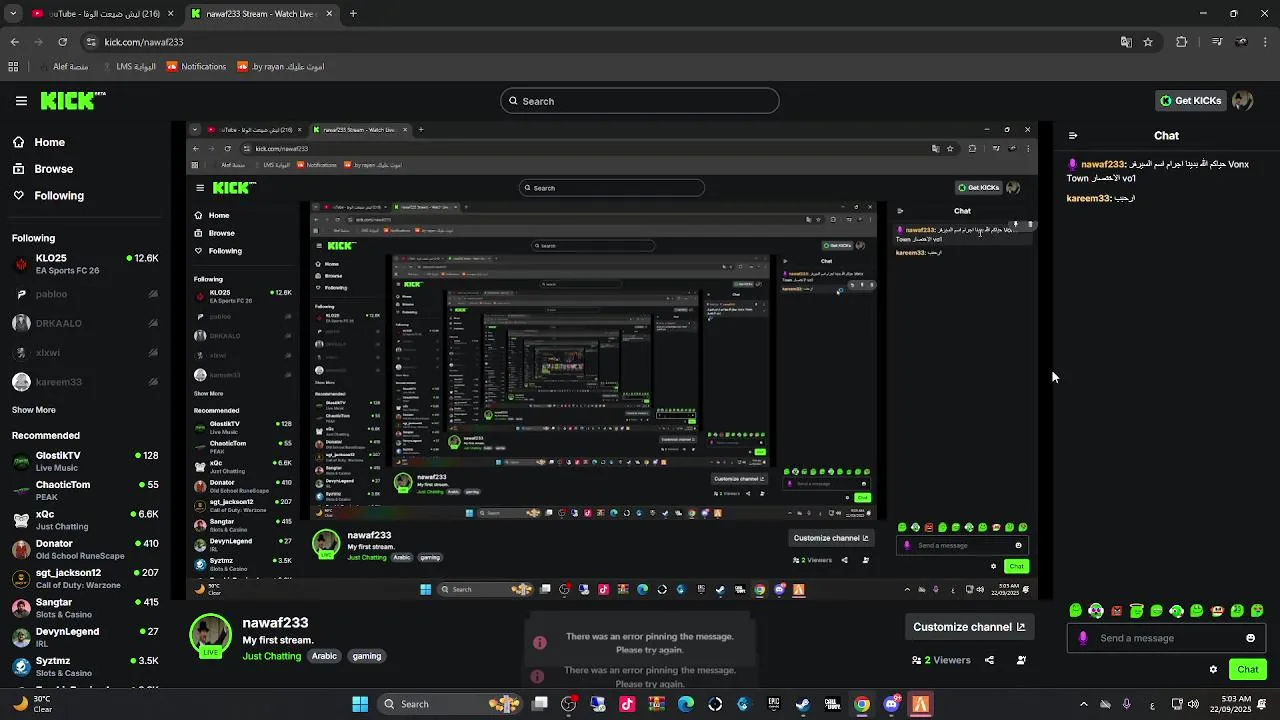
Task: Open the Alef bookmark
Action: [63, 67]
